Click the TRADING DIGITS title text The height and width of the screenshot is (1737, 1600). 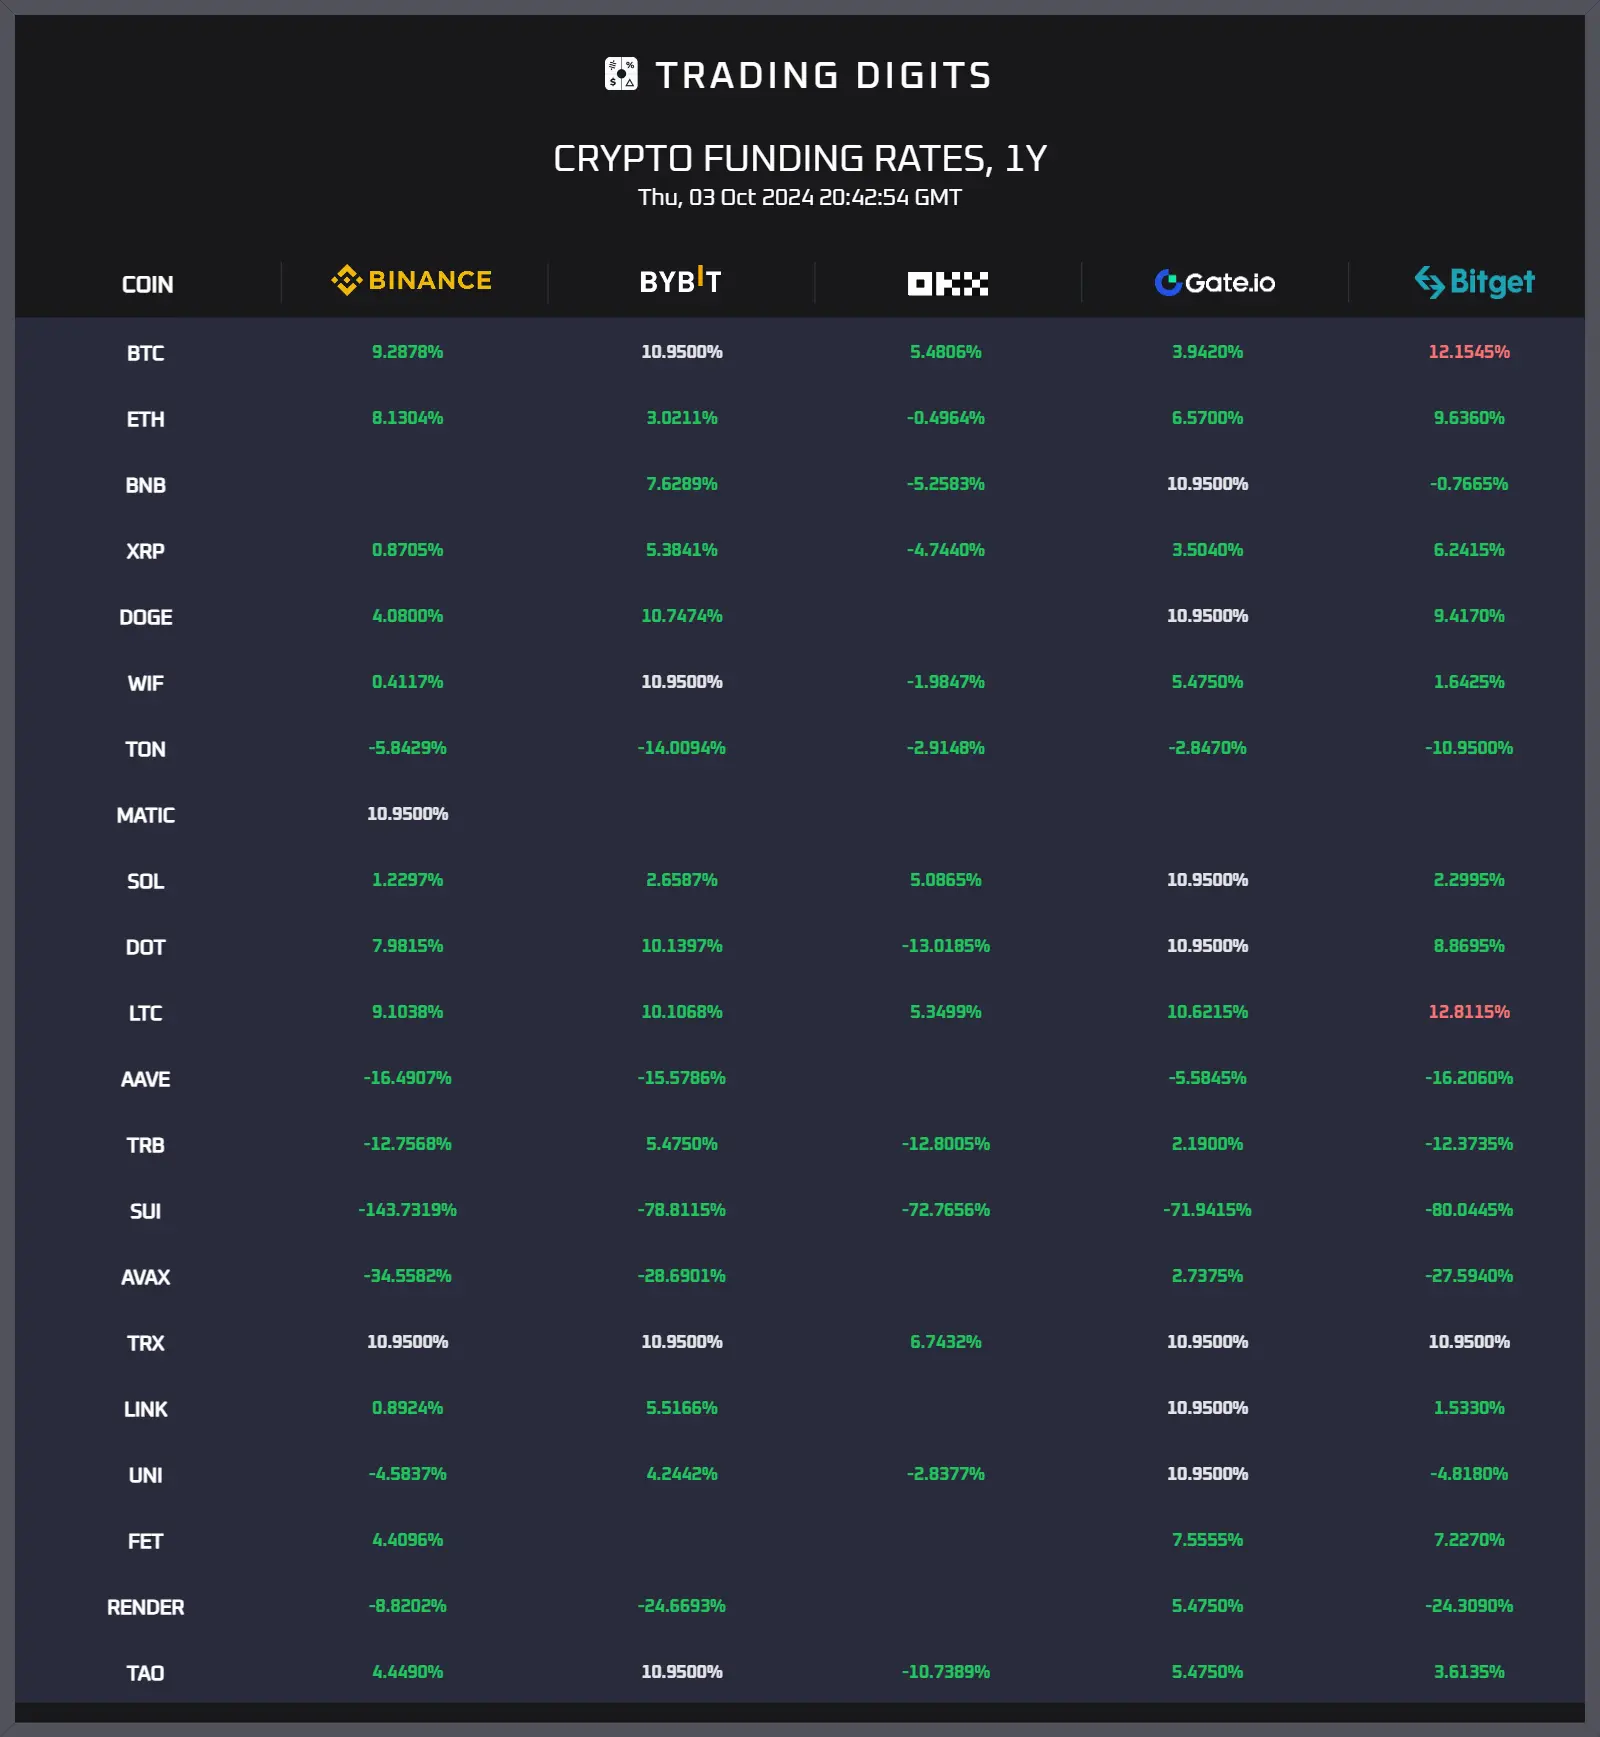pos(823,75)
